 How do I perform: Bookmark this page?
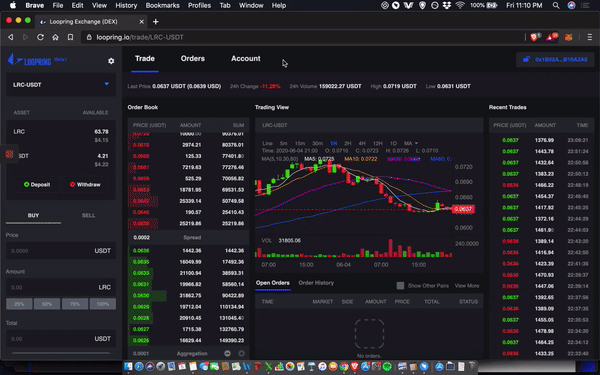(x=70, y=37)
